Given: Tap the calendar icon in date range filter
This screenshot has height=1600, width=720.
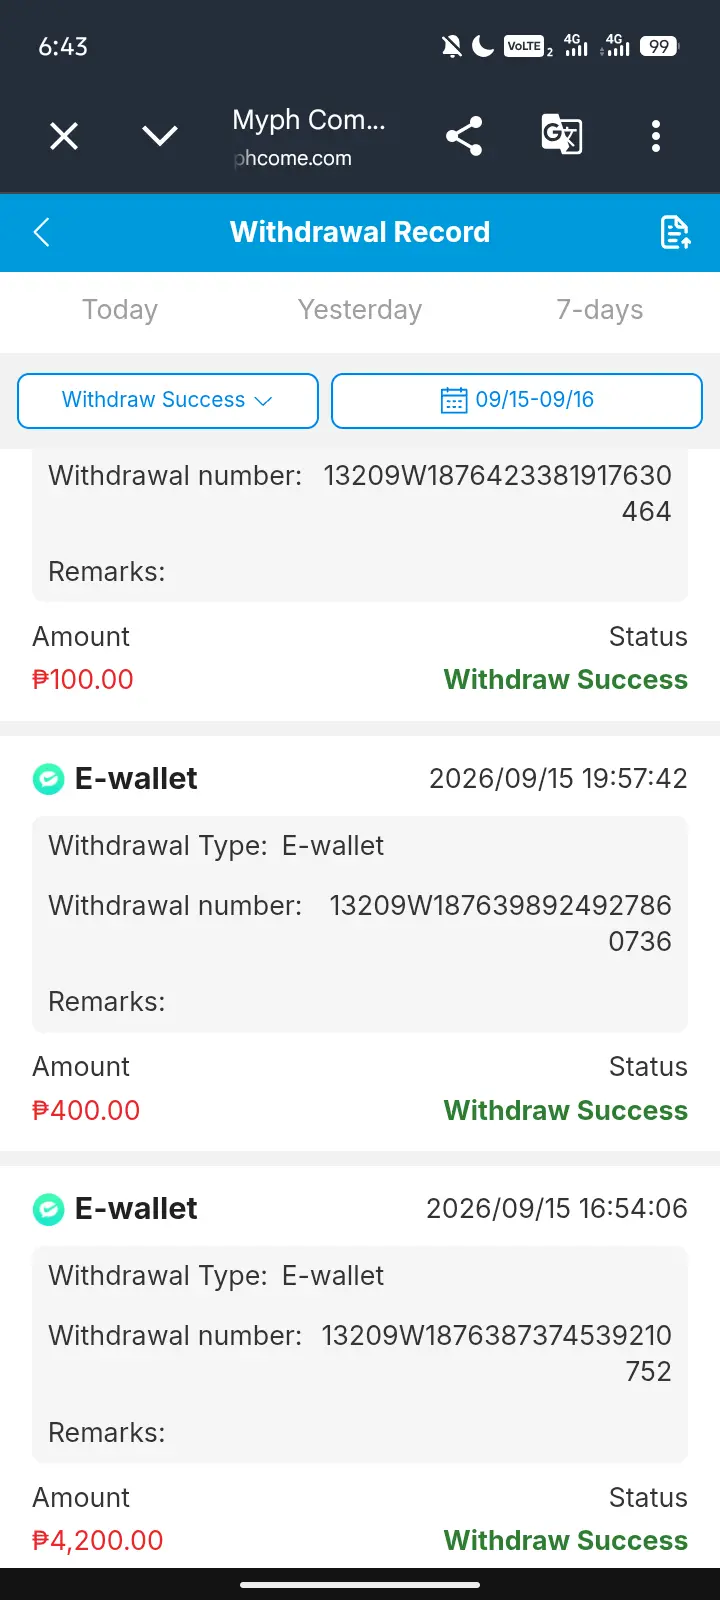Looking at the screenshot, I should click(x=454, y=400).
